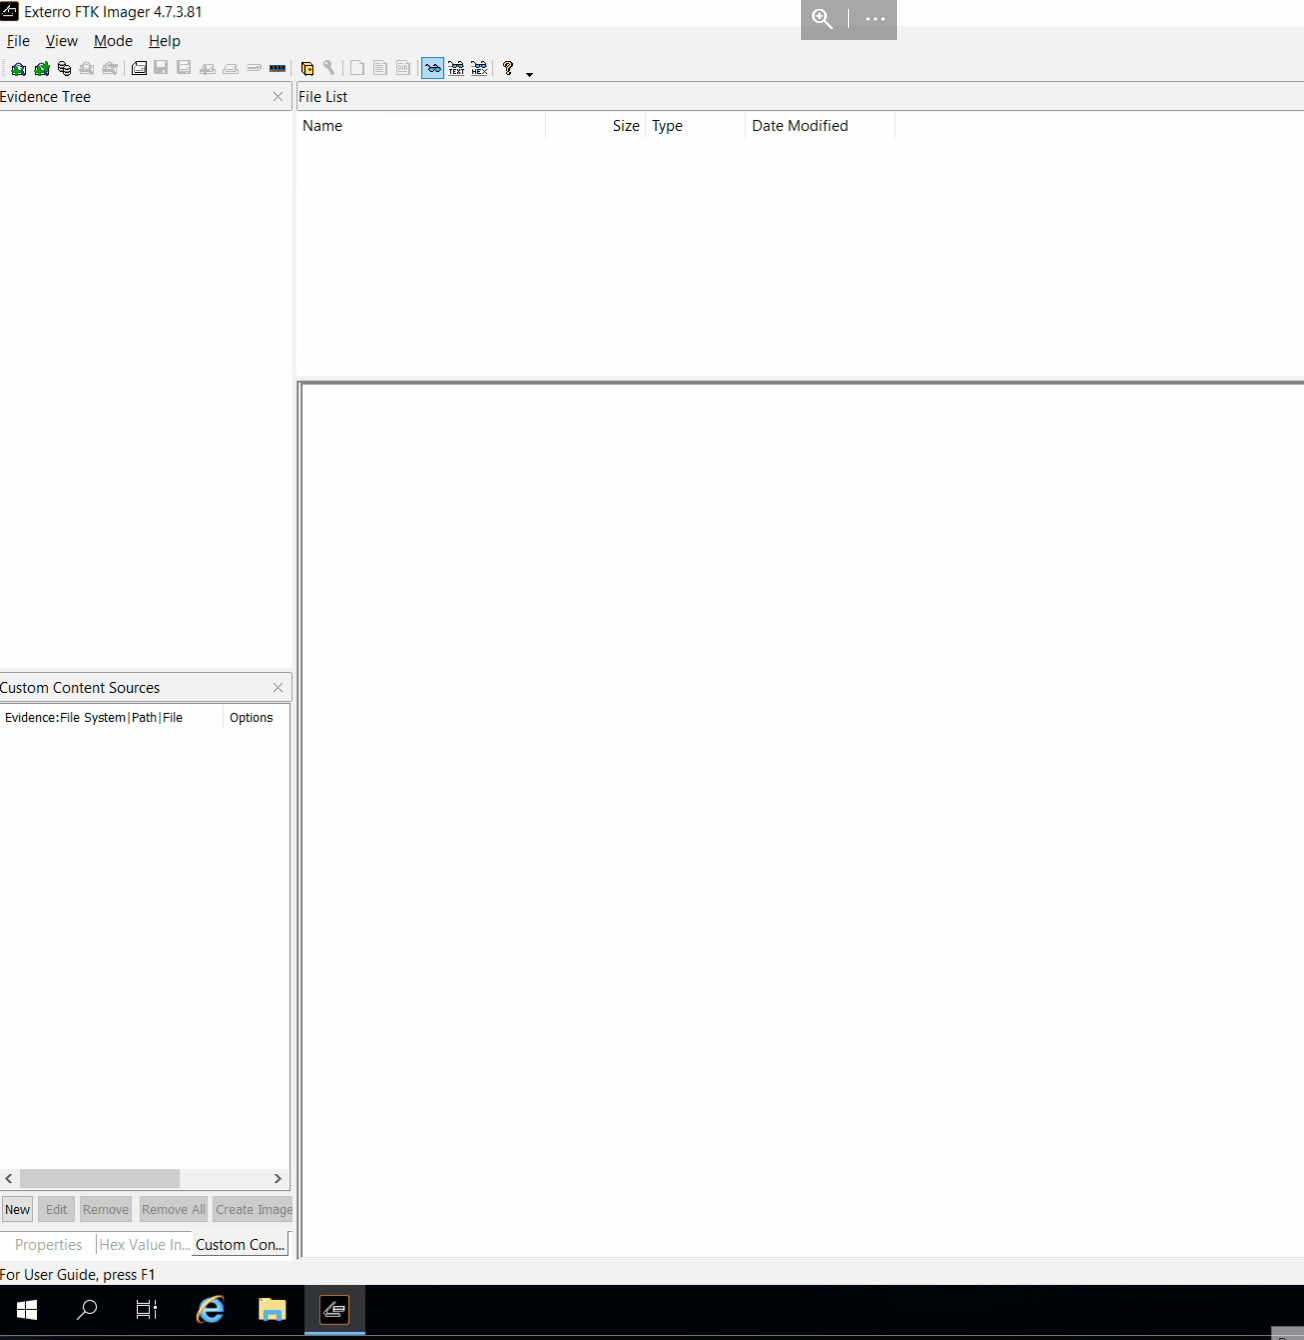
Task: Open the toolbar overflow dropdown arrow
Action: tap(529, 72)
